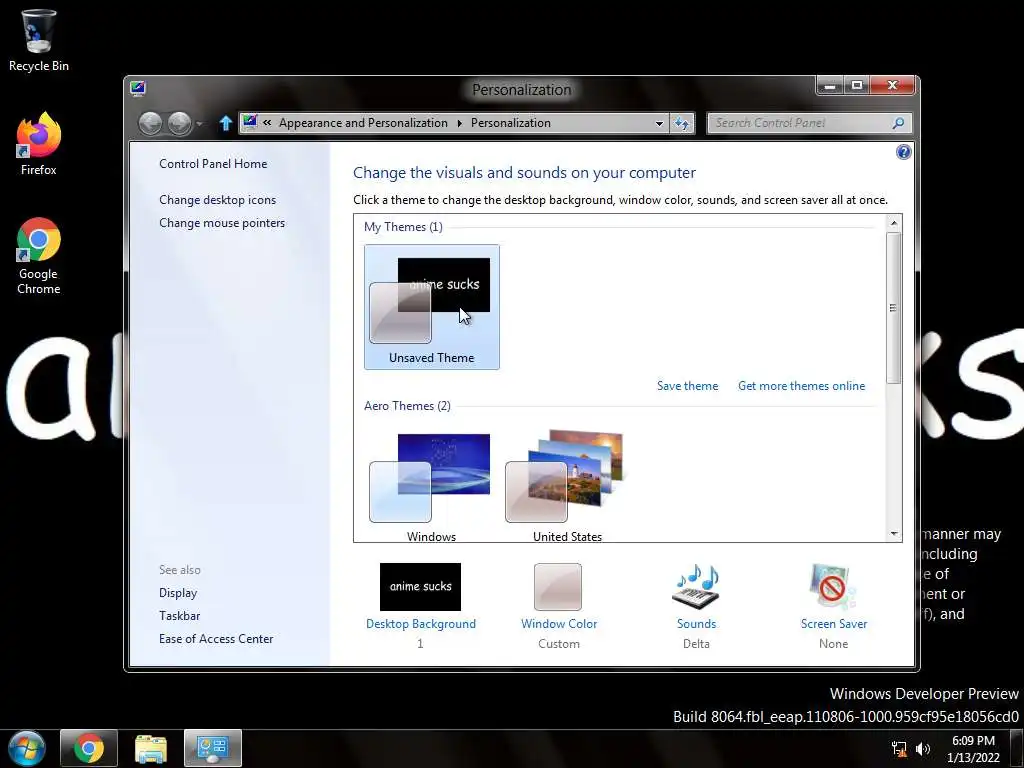Click the Back navigation arrow
Screen dimensions: 1024x768
150,123
